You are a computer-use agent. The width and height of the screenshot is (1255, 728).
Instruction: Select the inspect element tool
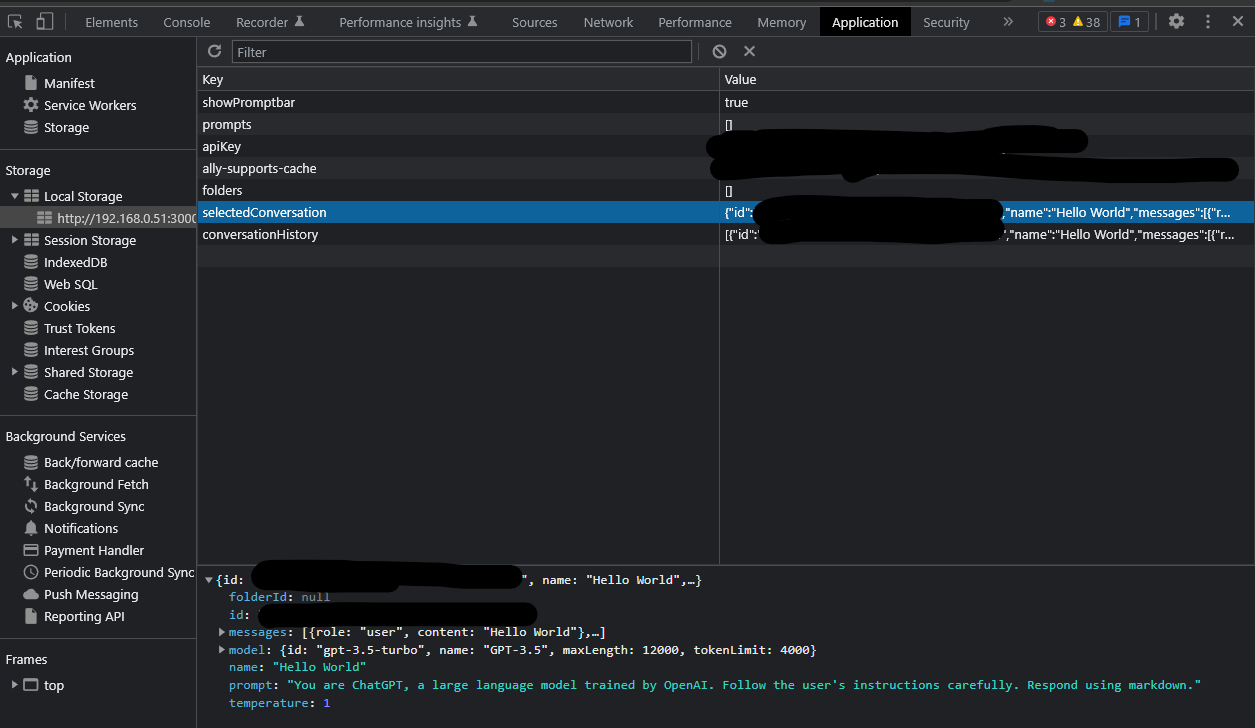click(16, 20)
